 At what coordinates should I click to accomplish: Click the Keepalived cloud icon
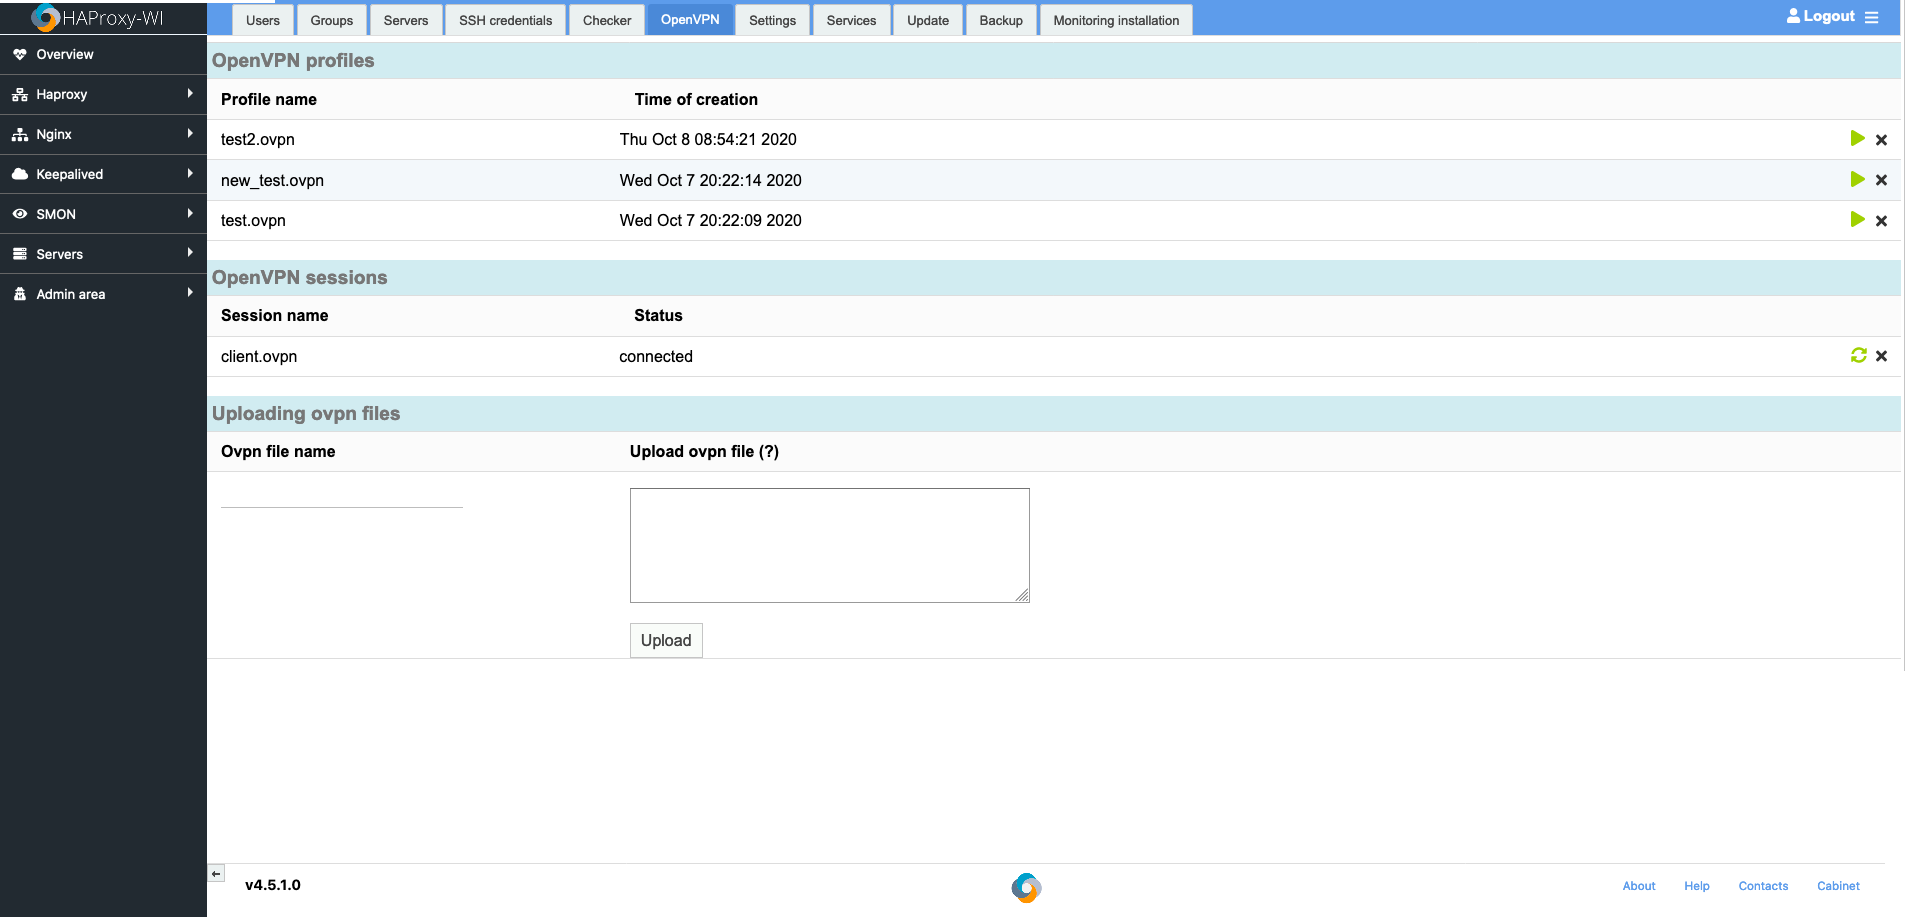pos(20,174)
